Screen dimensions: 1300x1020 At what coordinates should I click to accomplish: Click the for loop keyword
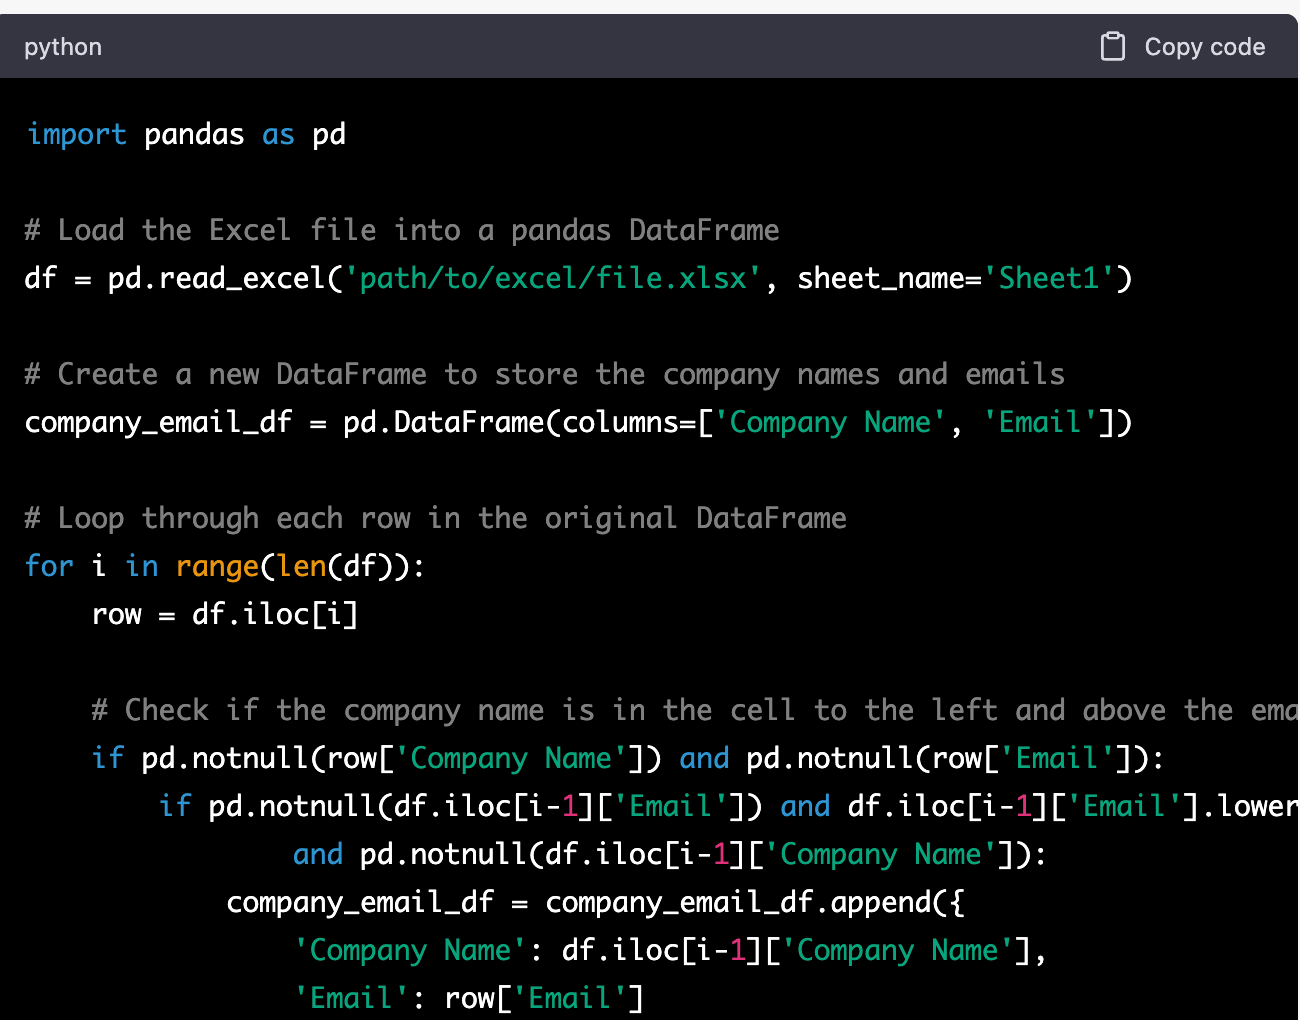(48, 565)
